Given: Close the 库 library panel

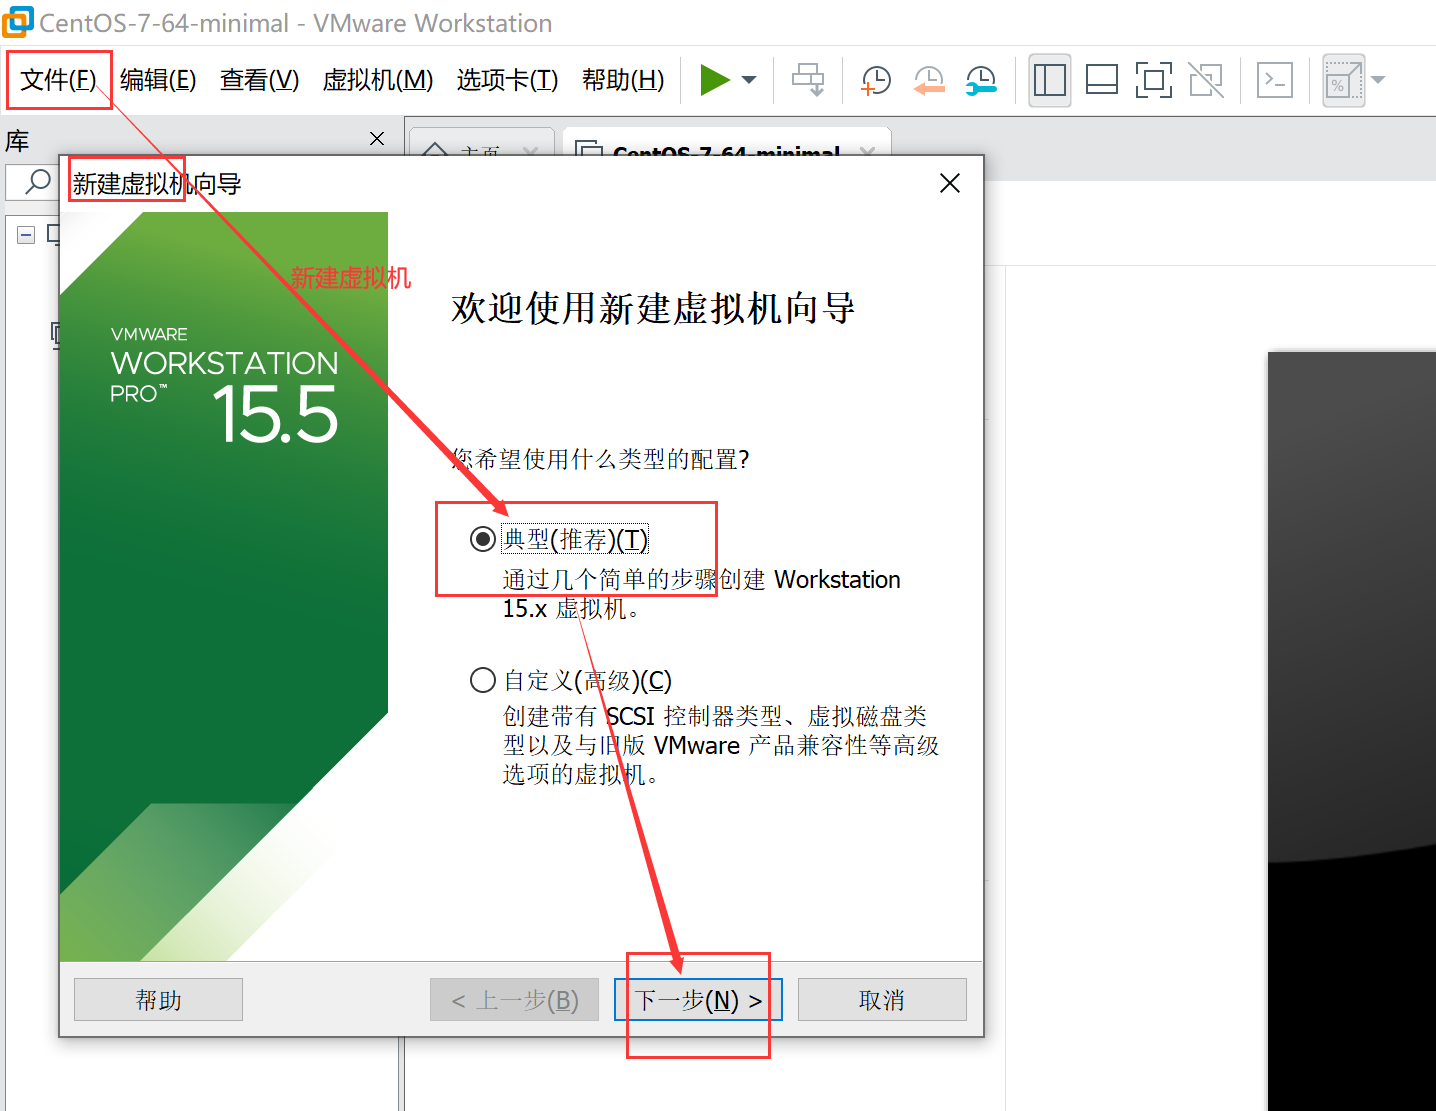Looking at the screenshot, I should [377, 139].
